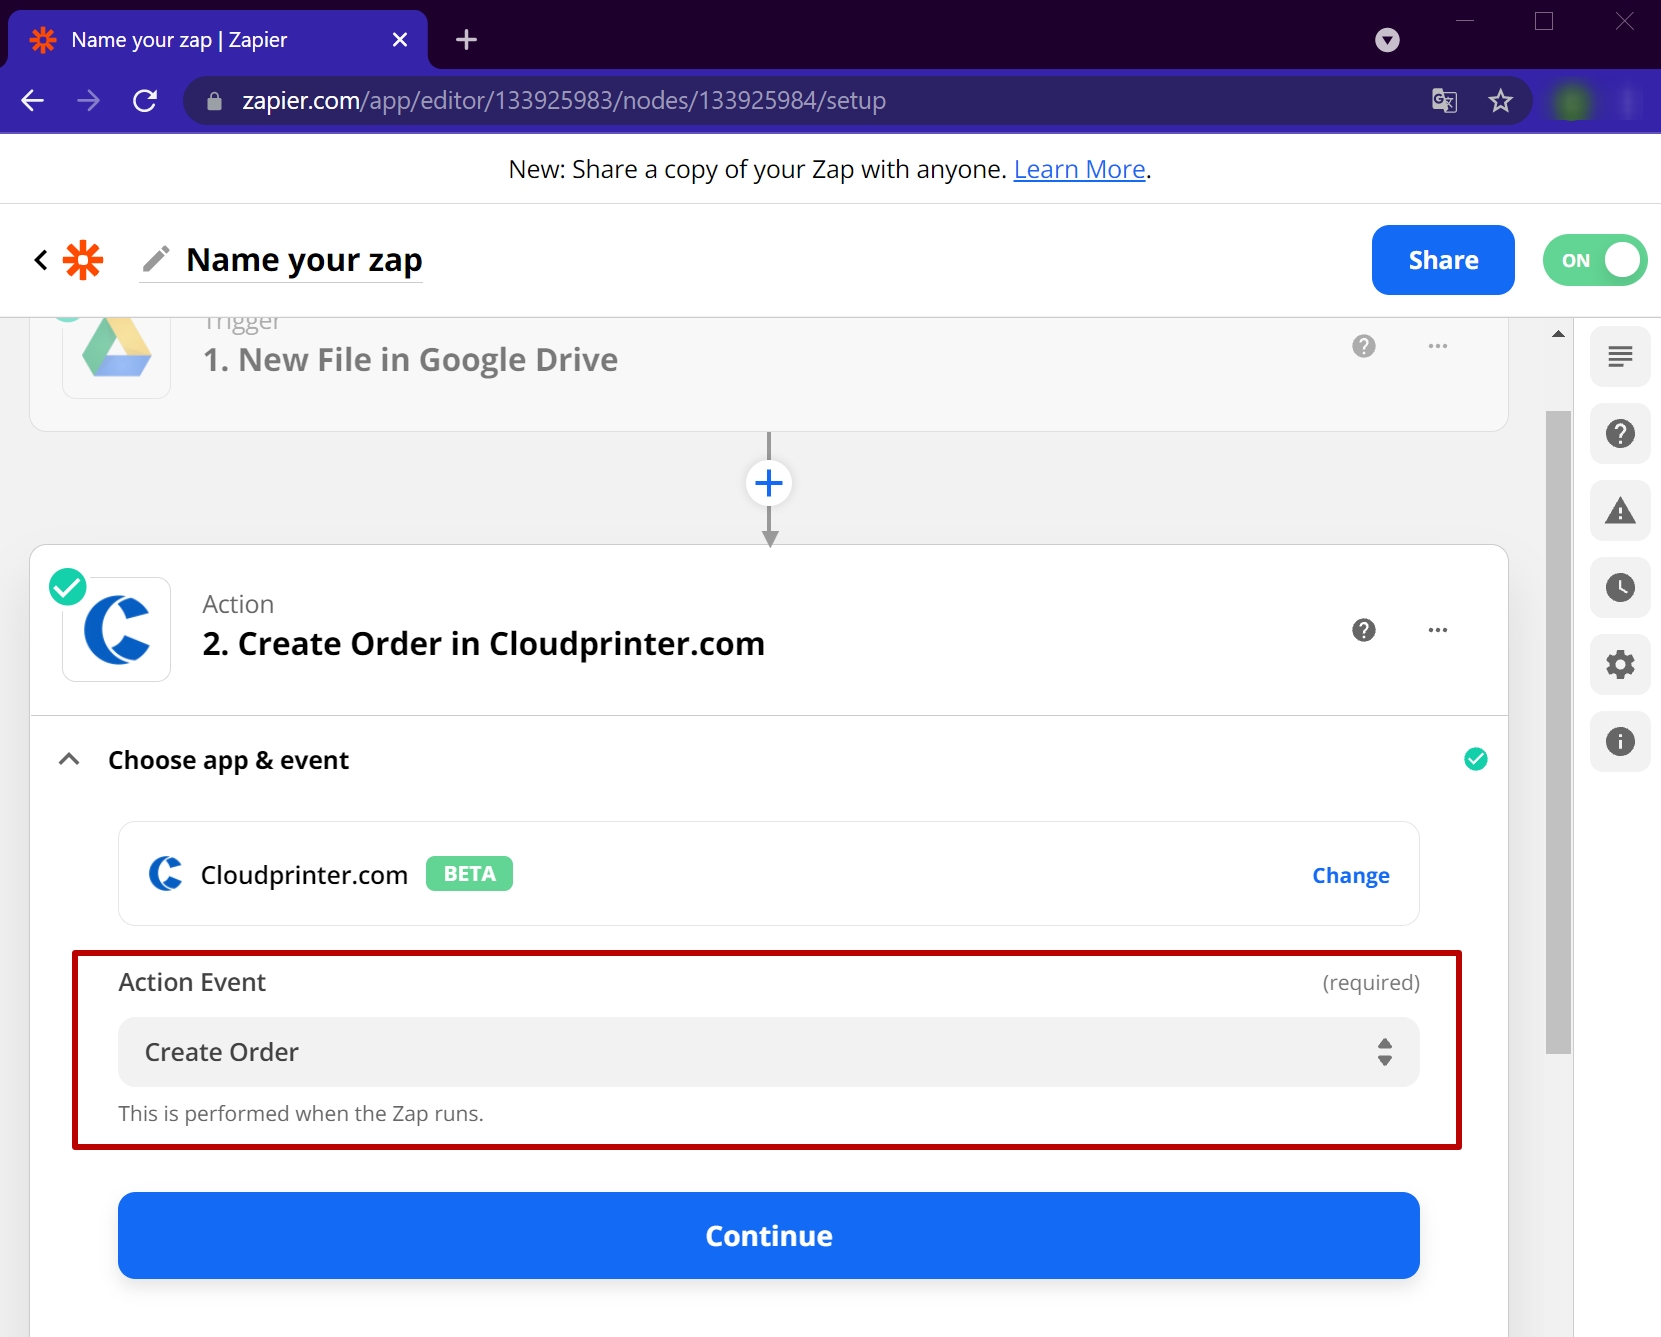The image size is (1661, 1337).
Task: Open help for the Create Order action
Action: point(1364,630)
